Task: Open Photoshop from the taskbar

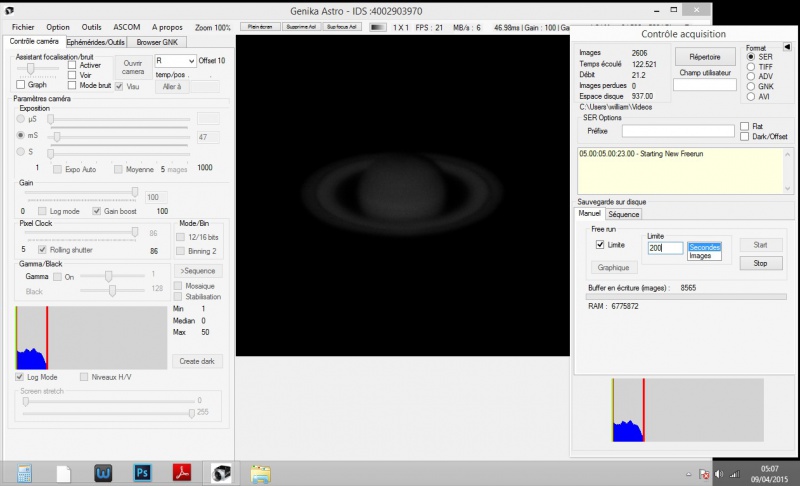Action: pyautogui.click(x=142, y=471)
